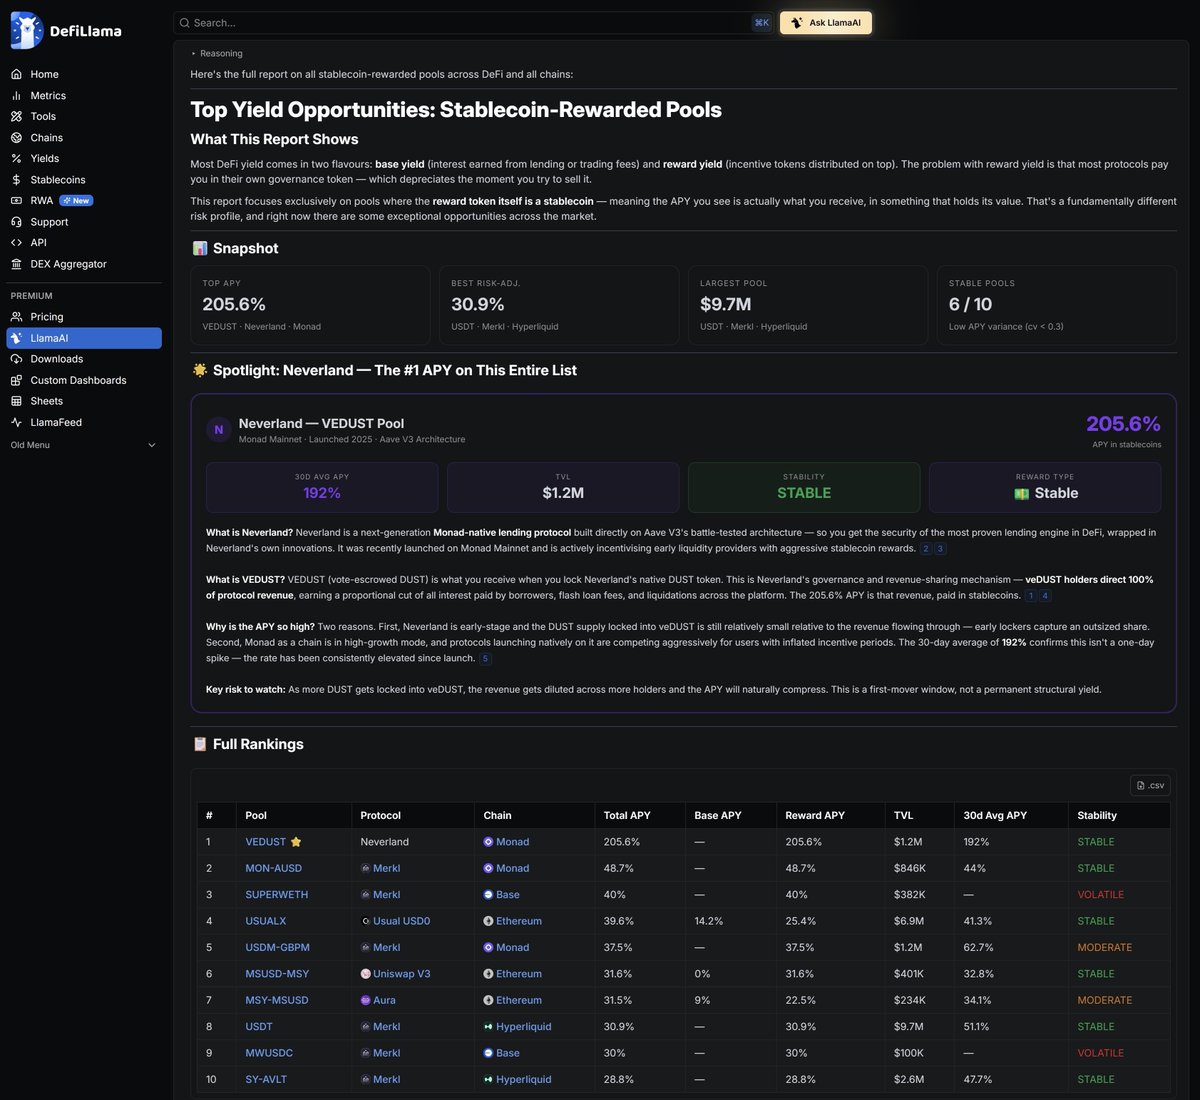The image size is (1200, 1100).
Task: Open the LlamaAI menu item
Action: coord(84,338)
